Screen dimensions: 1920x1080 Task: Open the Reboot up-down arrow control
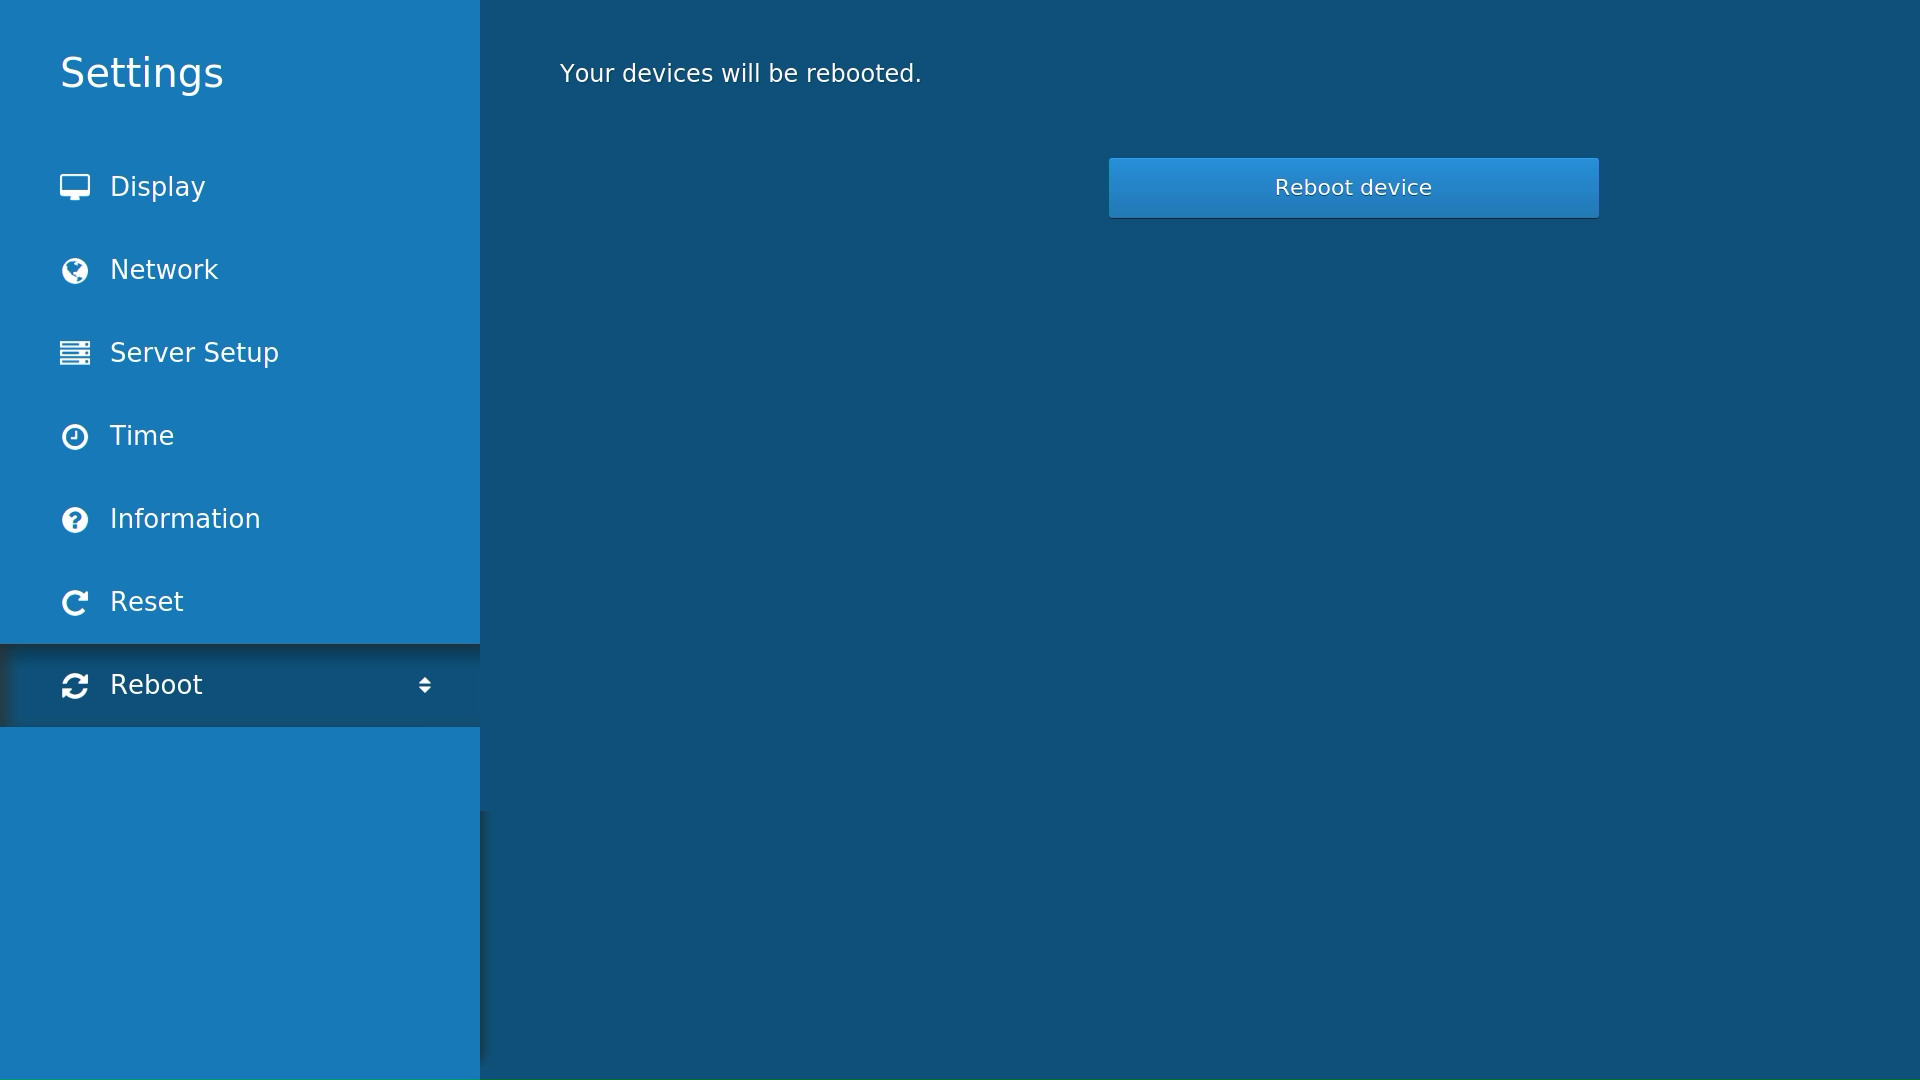(x=424, y=685)
